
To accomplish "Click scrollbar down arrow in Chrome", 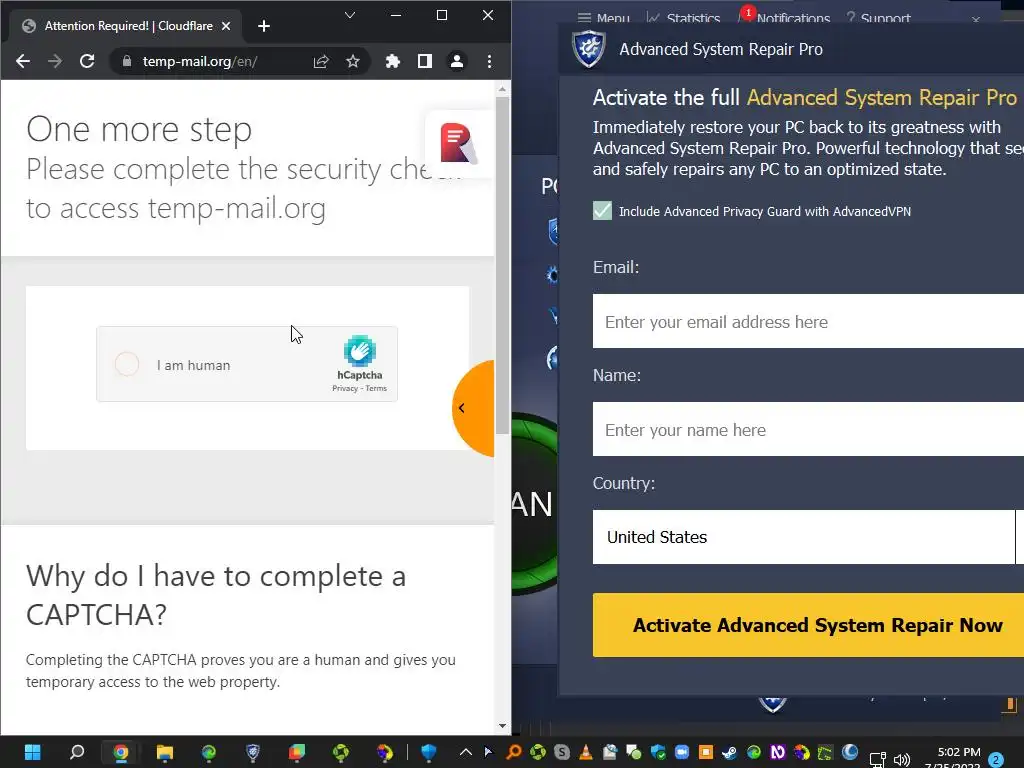I will pyautogui.click(x=502, y=726).
